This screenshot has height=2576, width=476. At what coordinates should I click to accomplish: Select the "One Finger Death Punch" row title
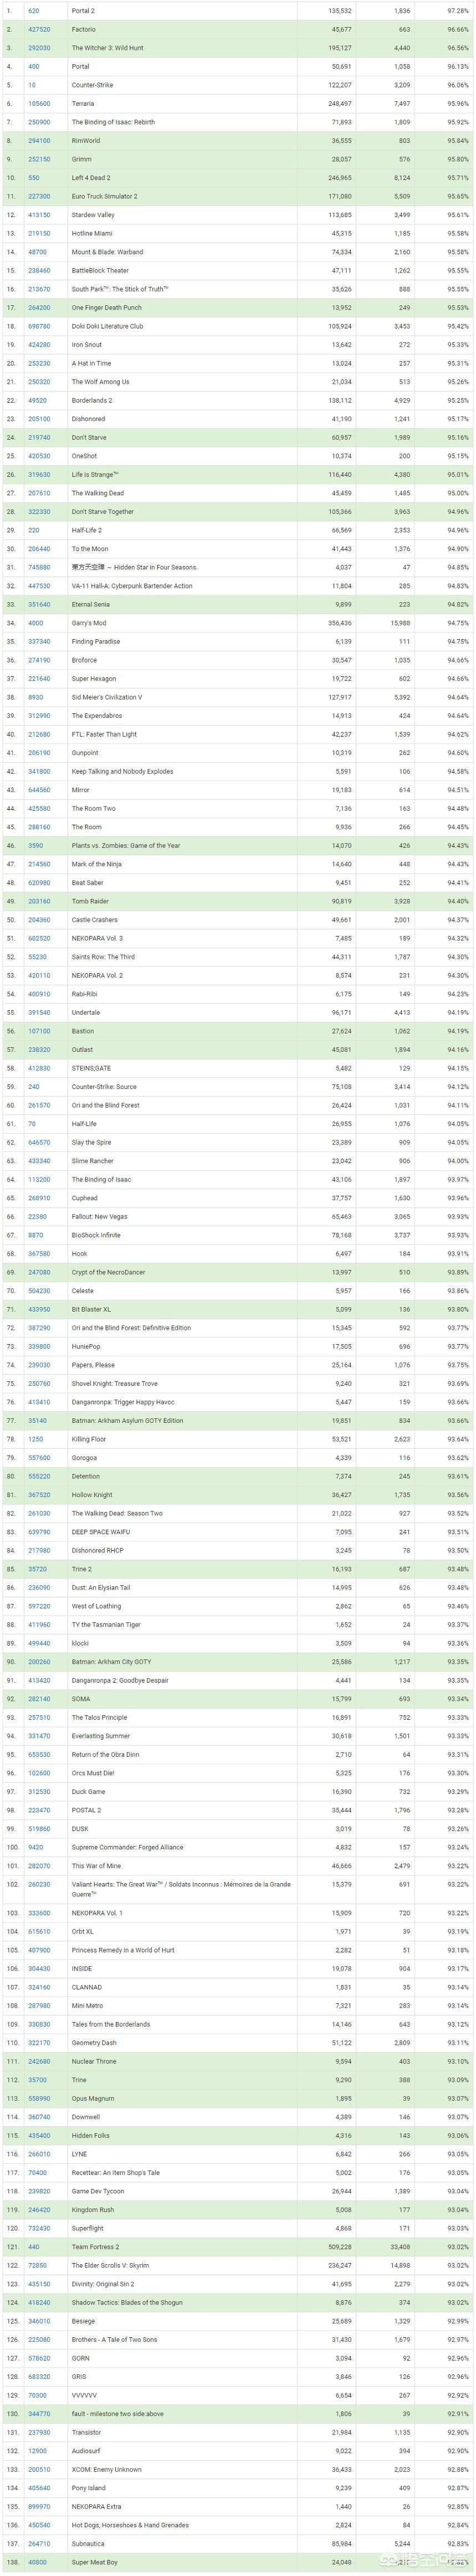click(x=106, y=308)
